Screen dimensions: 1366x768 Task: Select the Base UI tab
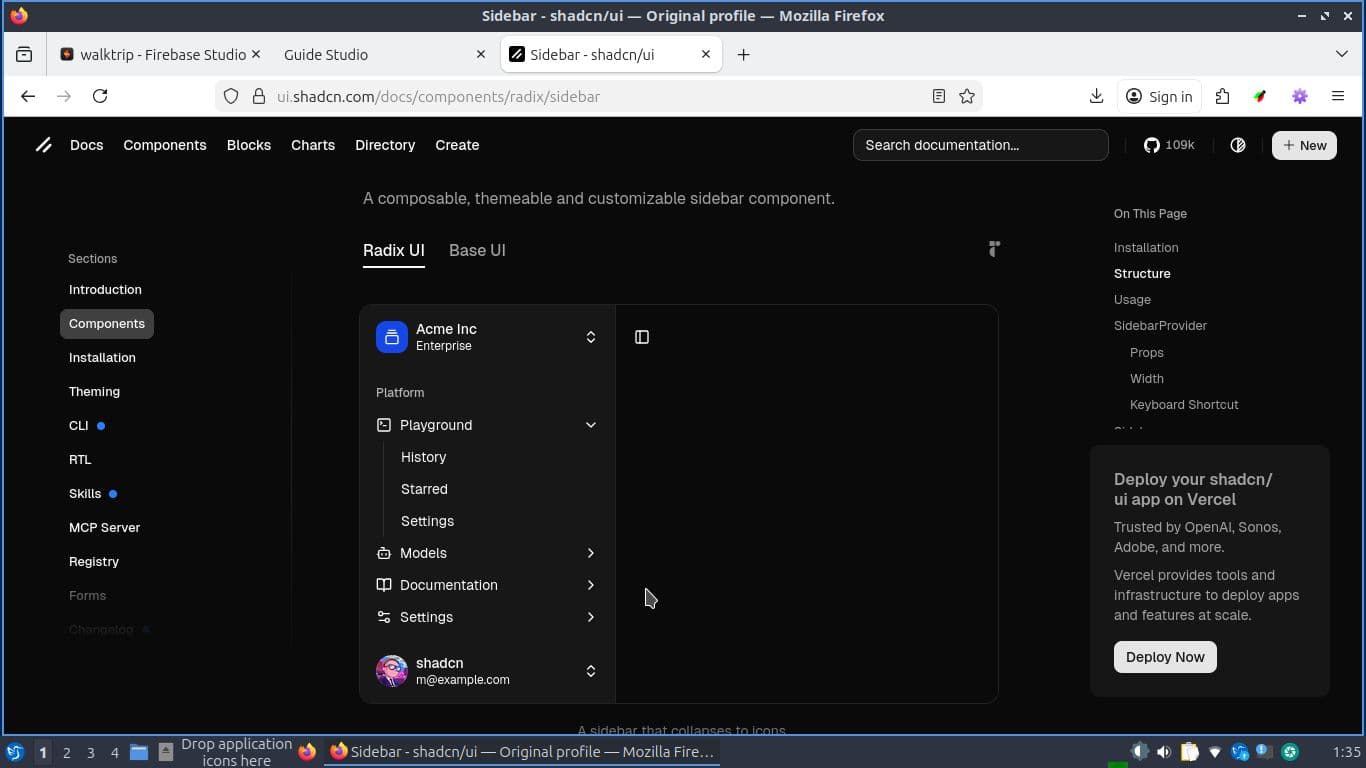click(477, 250)
